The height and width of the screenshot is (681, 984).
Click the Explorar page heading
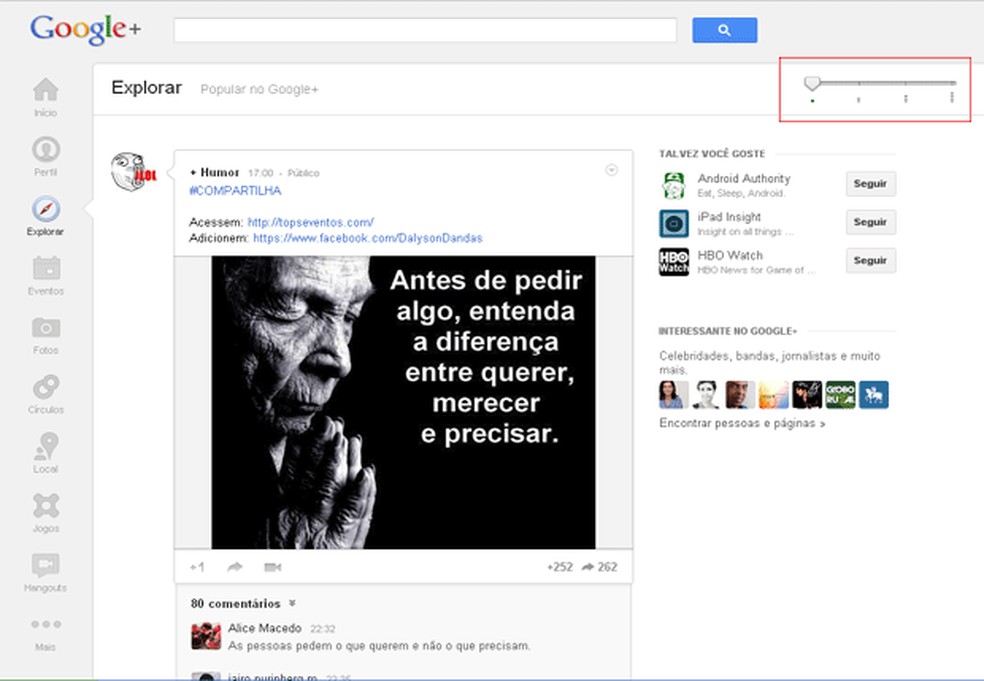coord(146,88)
